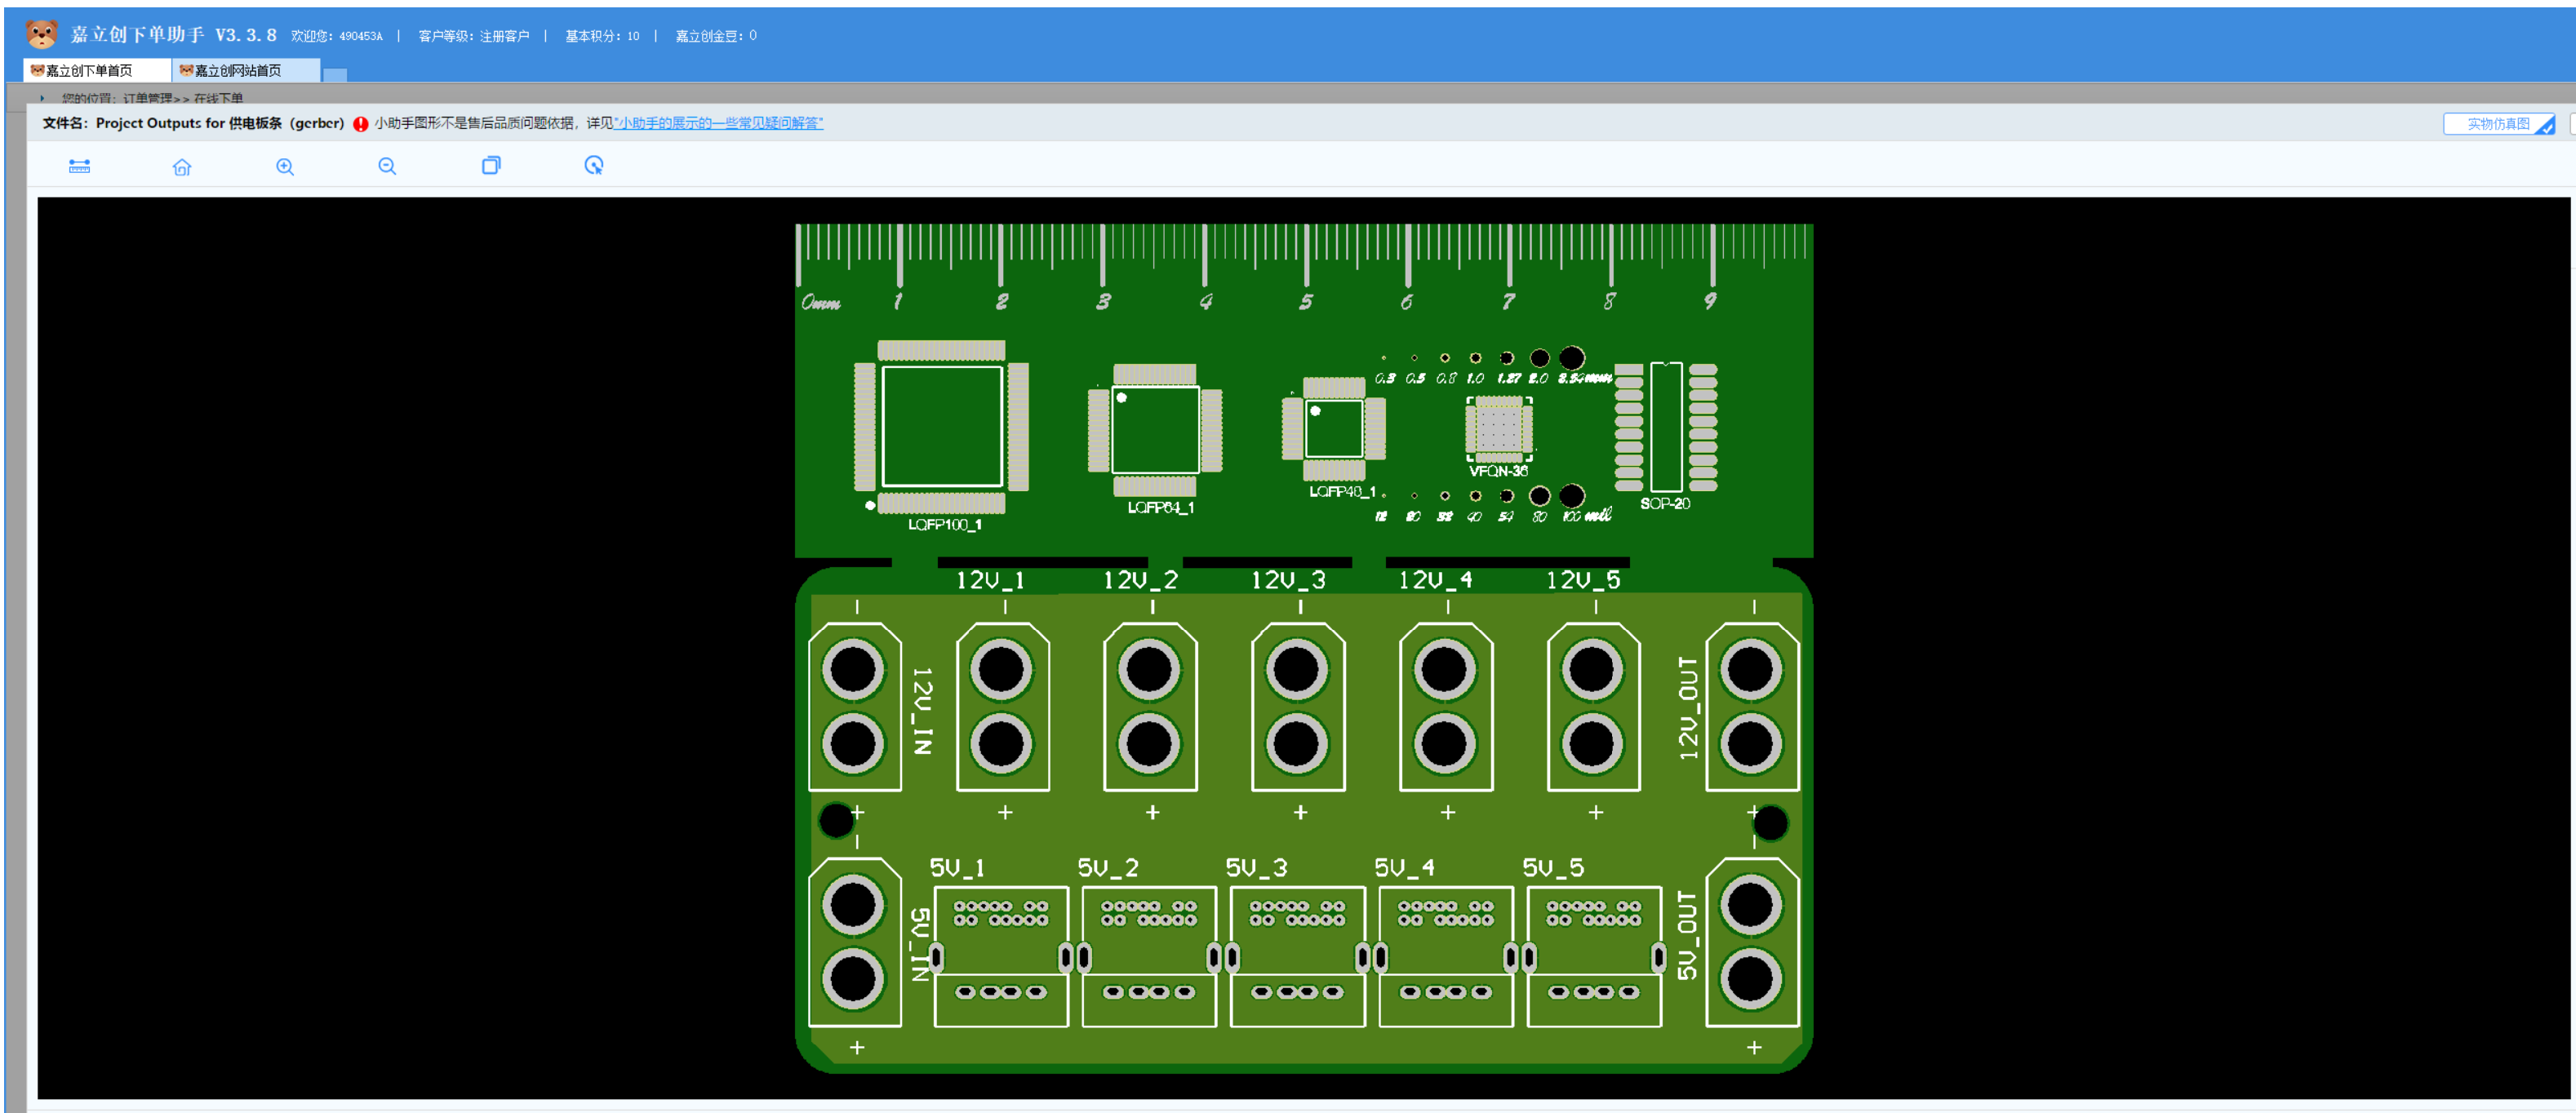The width and height of the screenshot is (2576, 1113).
Task: Reset view with the home icon
Action: pos(182,166)
